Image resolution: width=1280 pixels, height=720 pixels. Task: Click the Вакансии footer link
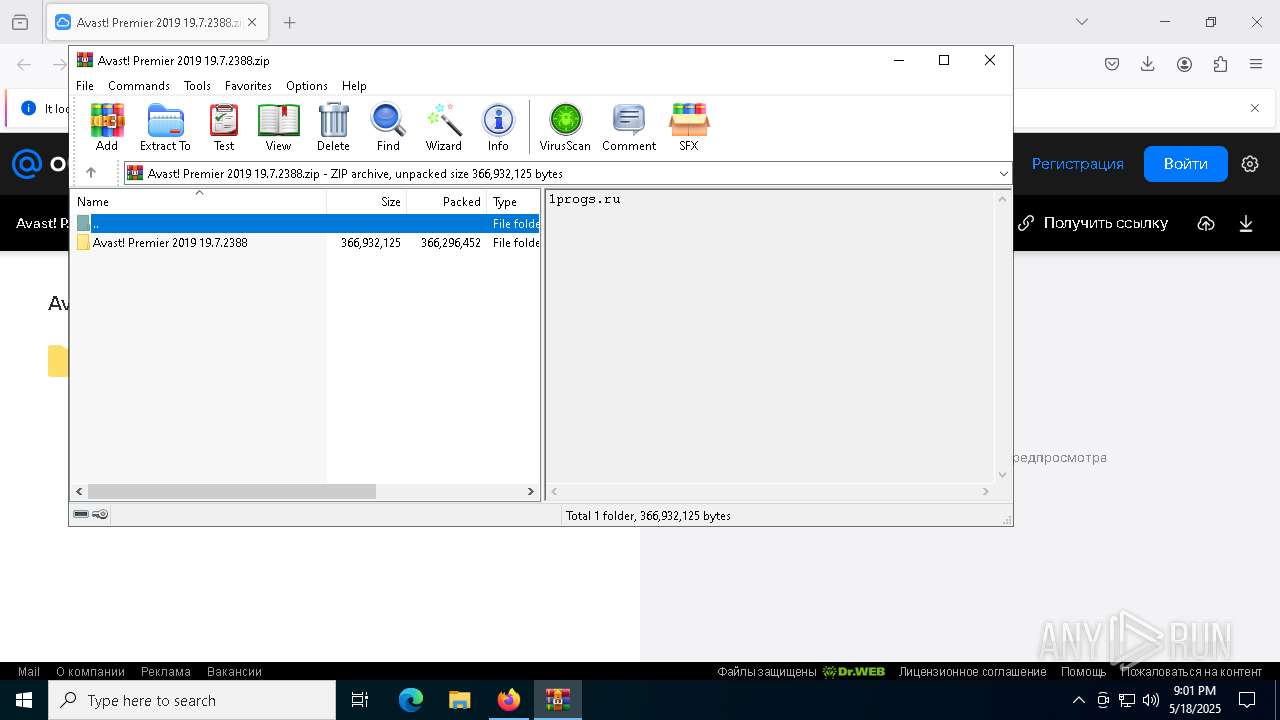[234, 672]
